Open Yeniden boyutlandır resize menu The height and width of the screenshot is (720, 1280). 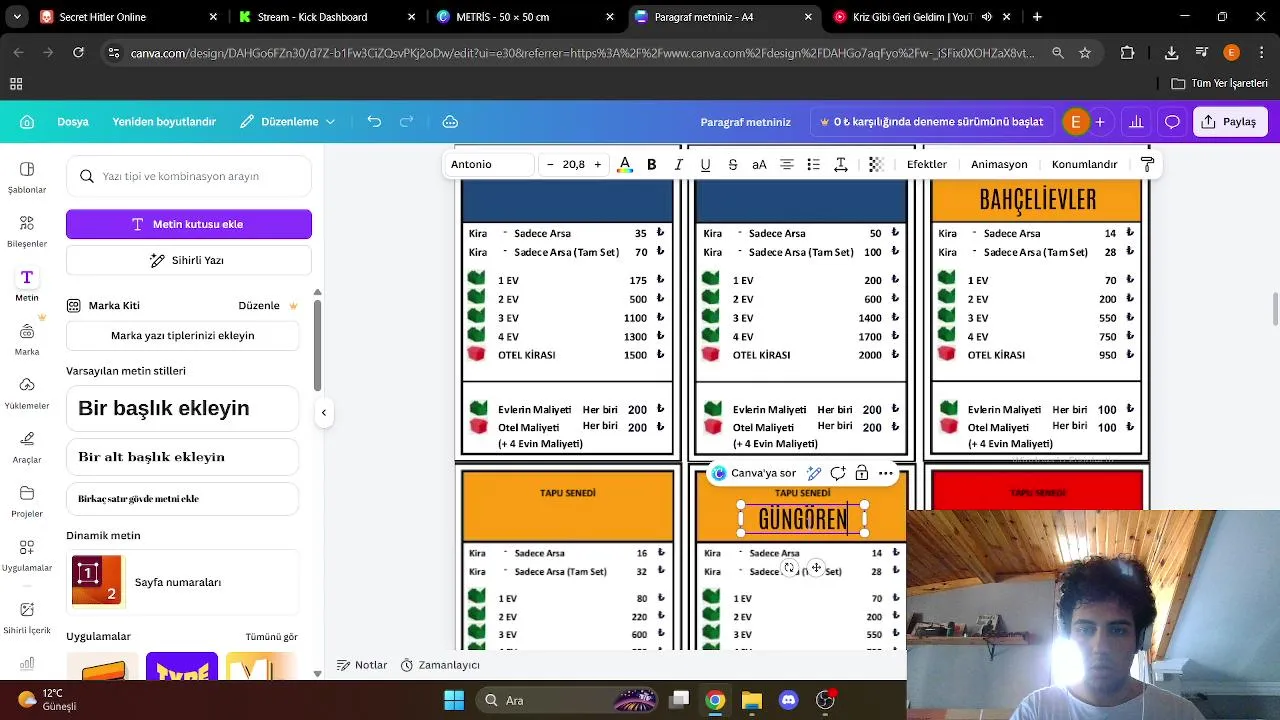(164, 122)
